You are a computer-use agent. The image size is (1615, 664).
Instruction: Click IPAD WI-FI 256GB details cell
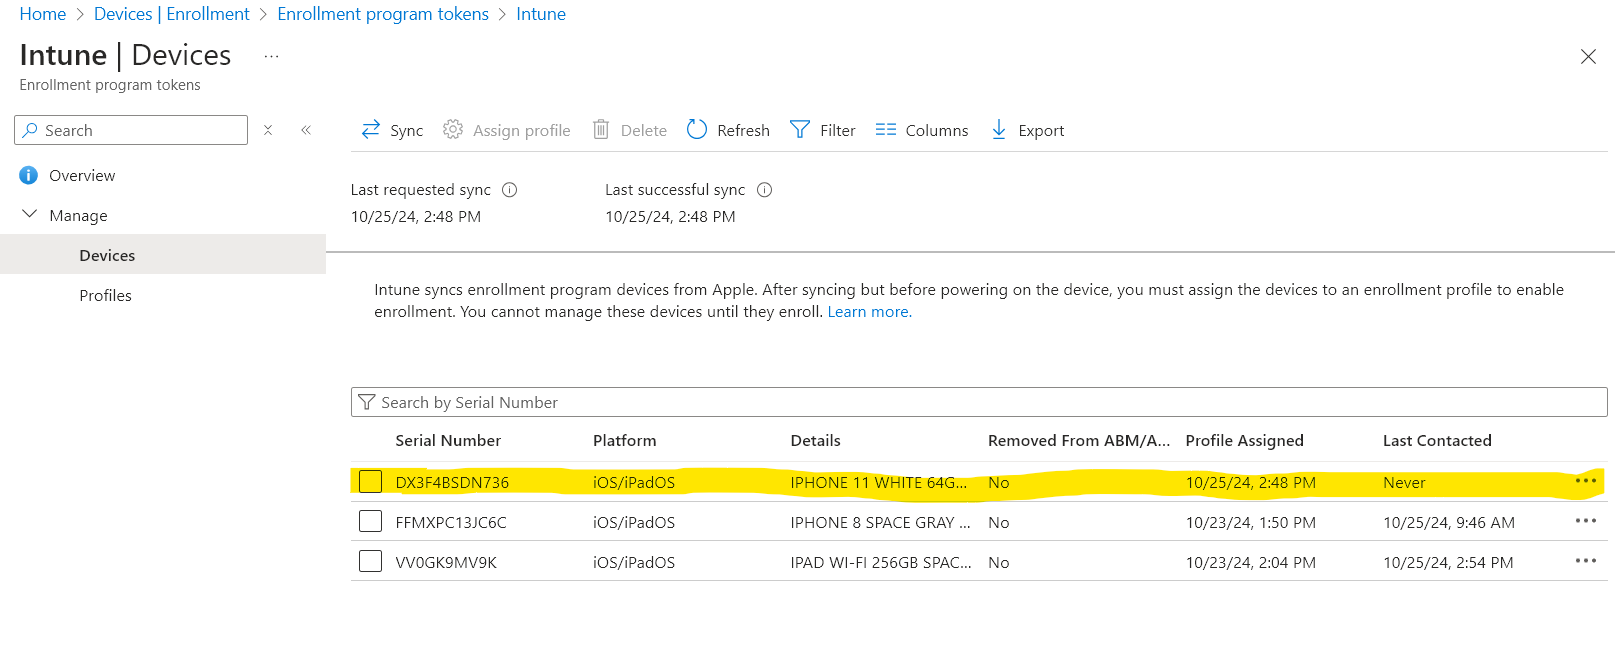(x=881, y=562)
